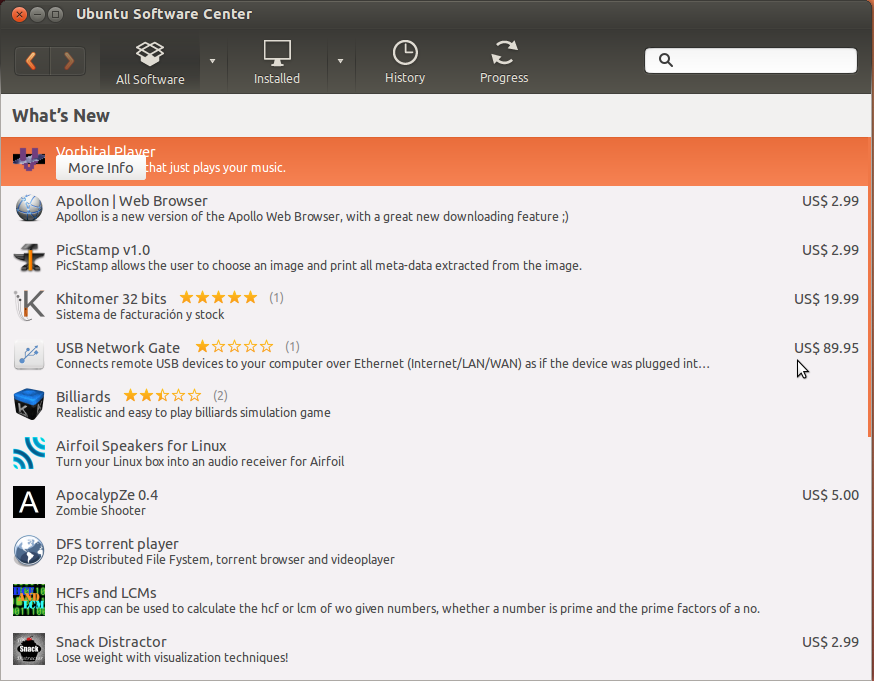This screenshot has height=681, width=874.
Task: Select the PicStamp v1.0 application icon
Action: [x=29, y=257]
